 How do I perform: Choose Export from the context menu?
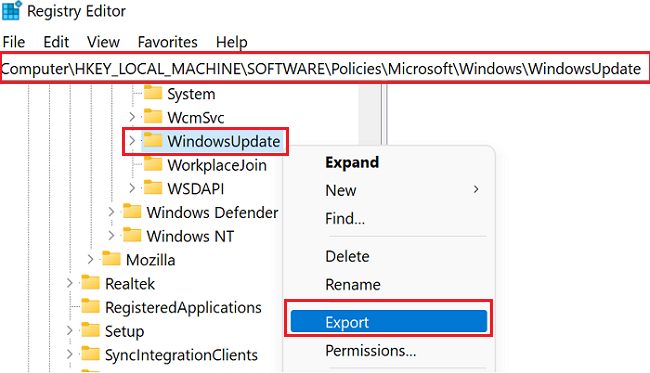[x=389, y=322]
